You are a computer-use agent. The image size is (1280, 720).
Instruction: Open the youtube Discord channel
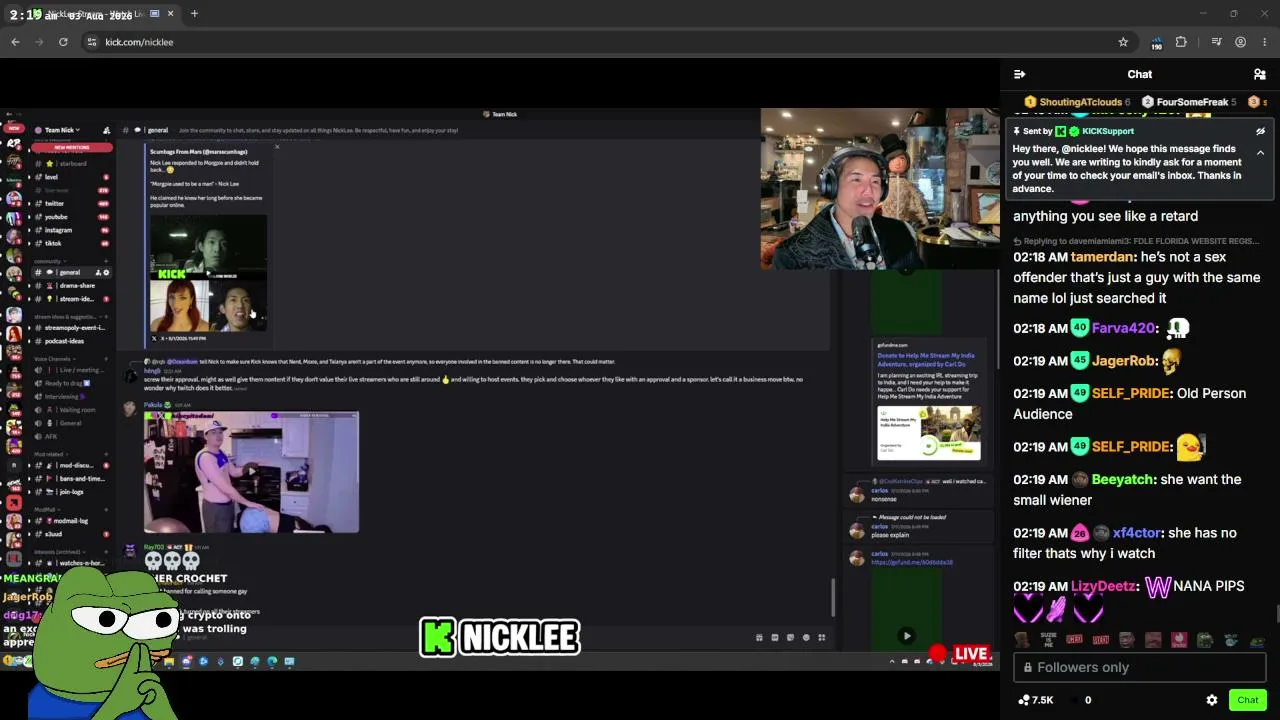click(x=72, y=217)
